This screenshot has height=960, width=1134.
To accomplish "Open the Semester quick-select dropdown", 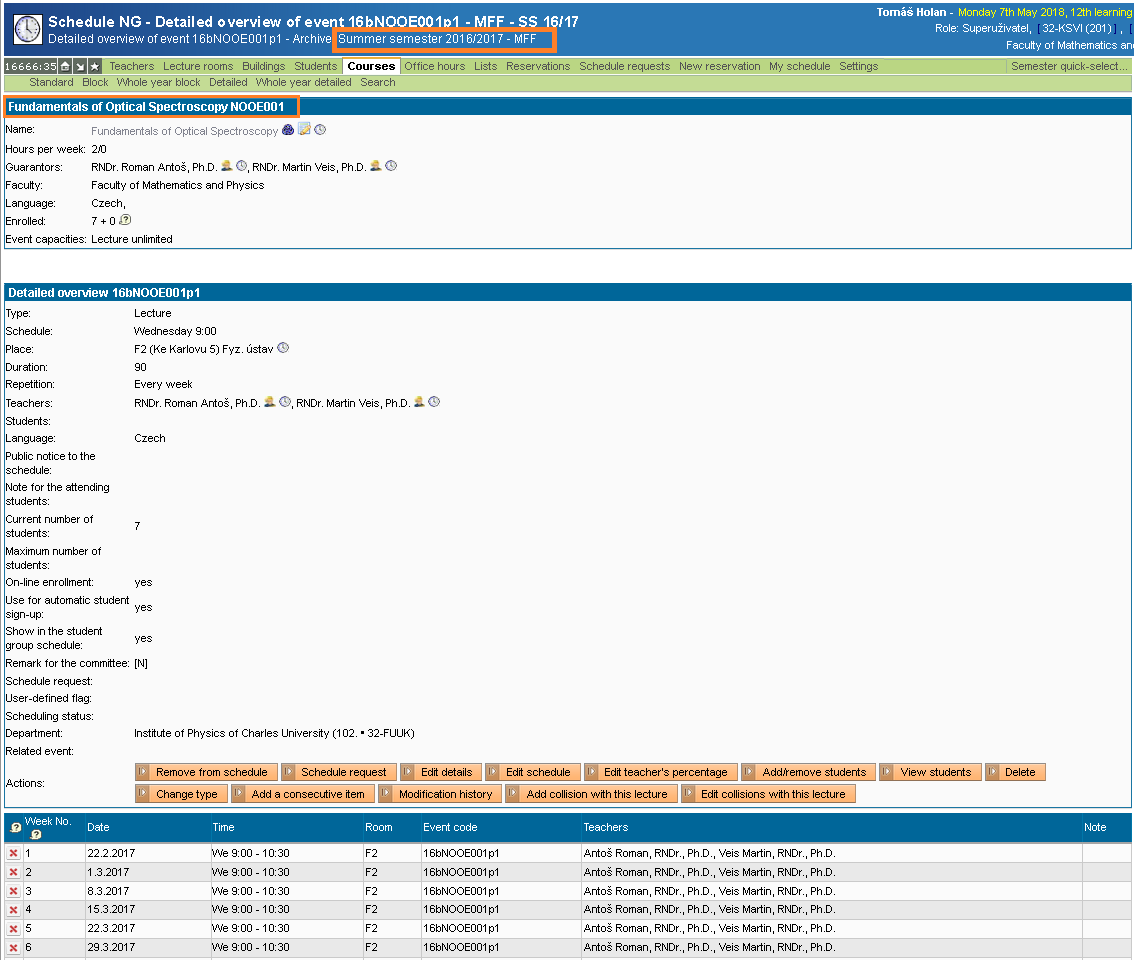I will pos(1069,66).
